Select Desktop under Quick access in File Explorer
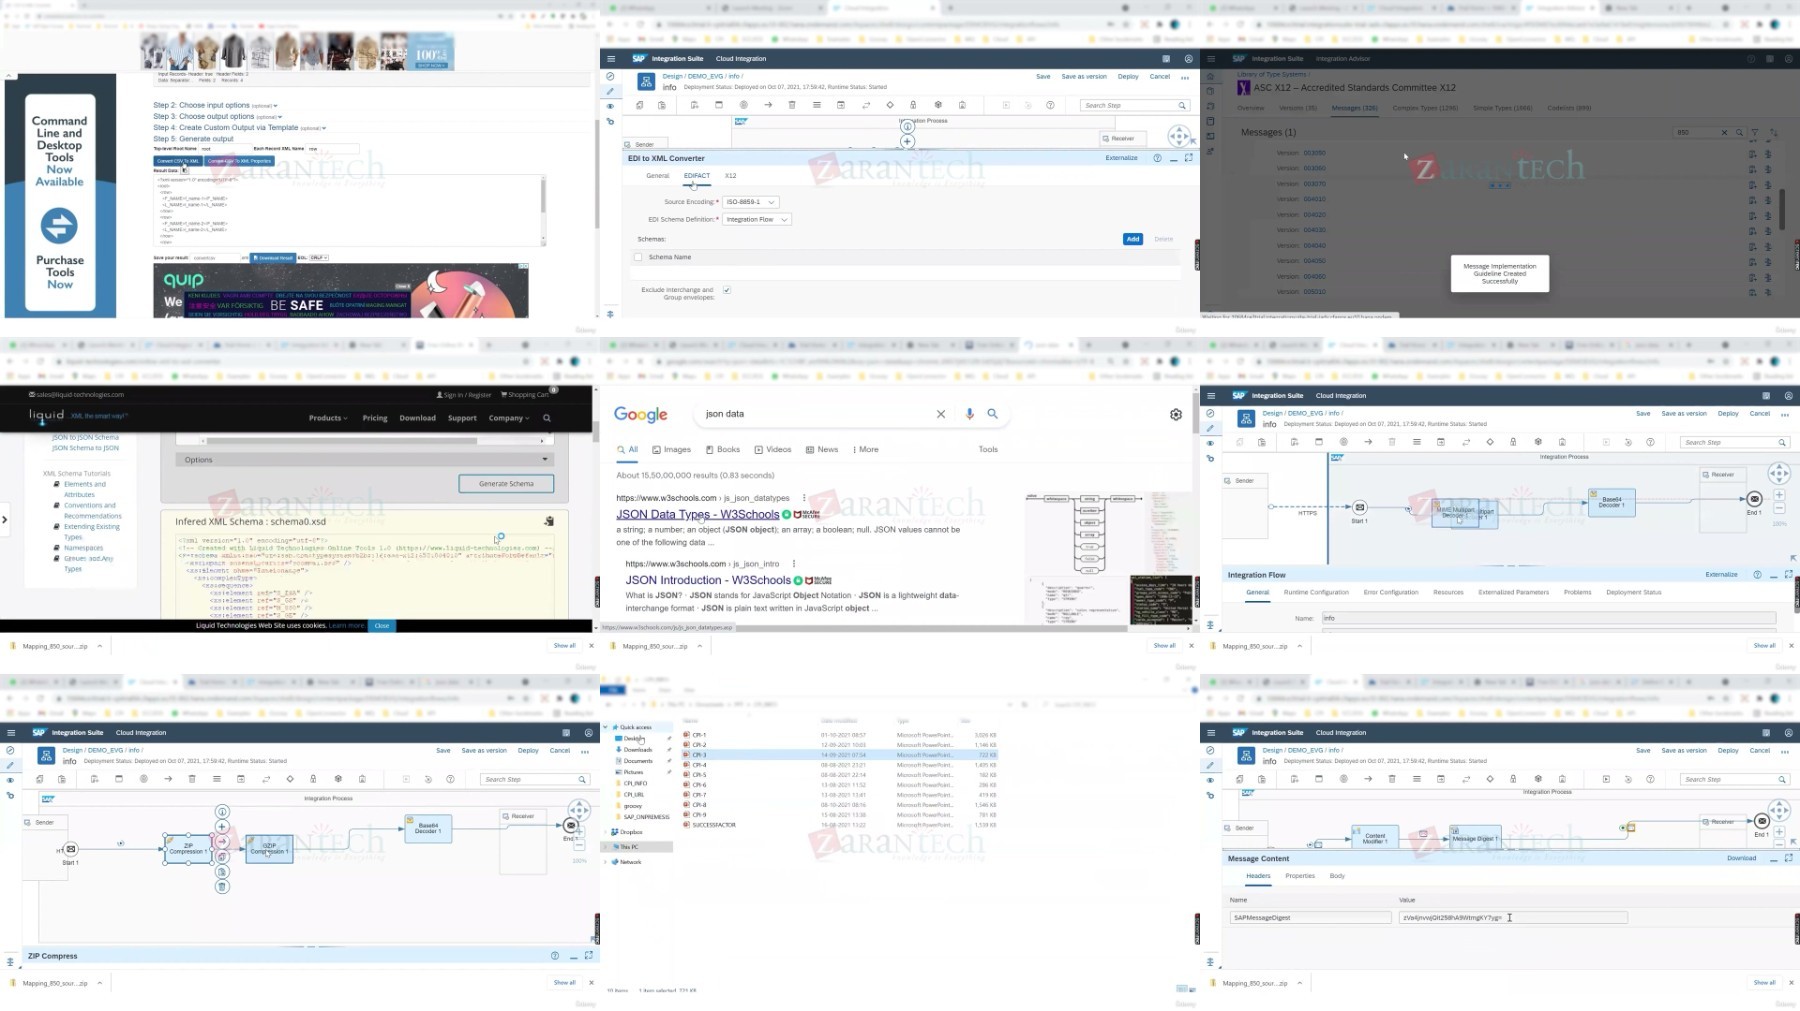The width and height of the screenshot is (1800, 1011). pos(634,739)
